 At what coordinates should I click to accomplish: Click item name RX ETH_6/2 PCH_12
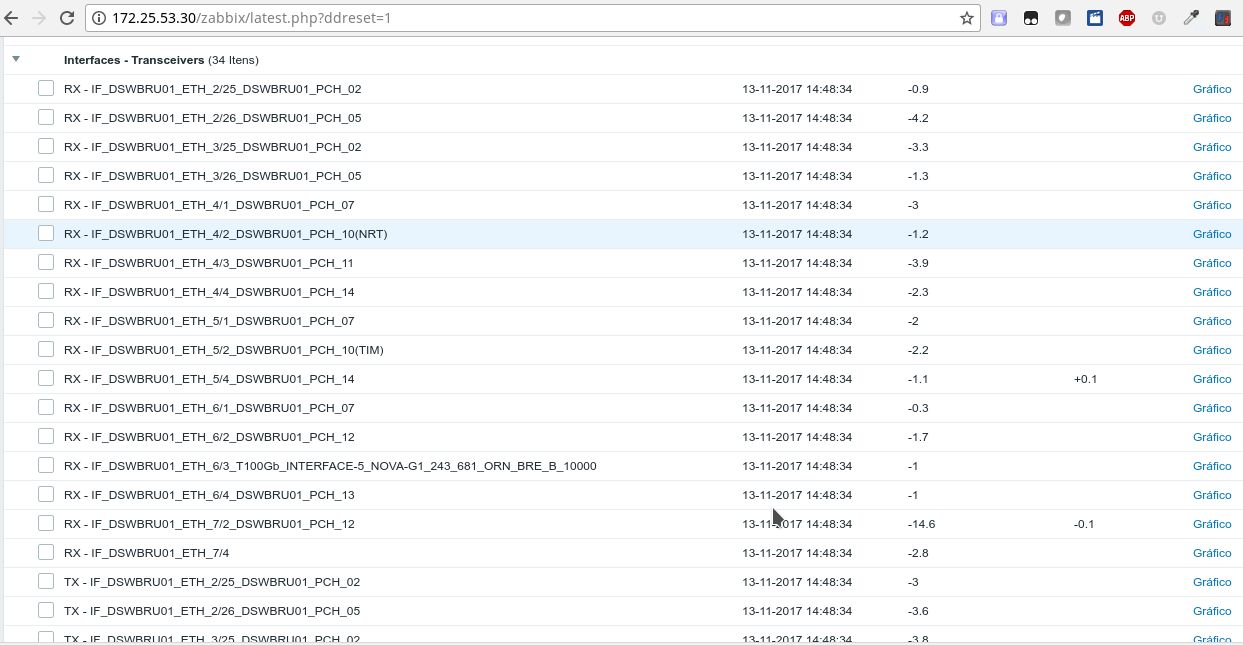pos(209,437)
